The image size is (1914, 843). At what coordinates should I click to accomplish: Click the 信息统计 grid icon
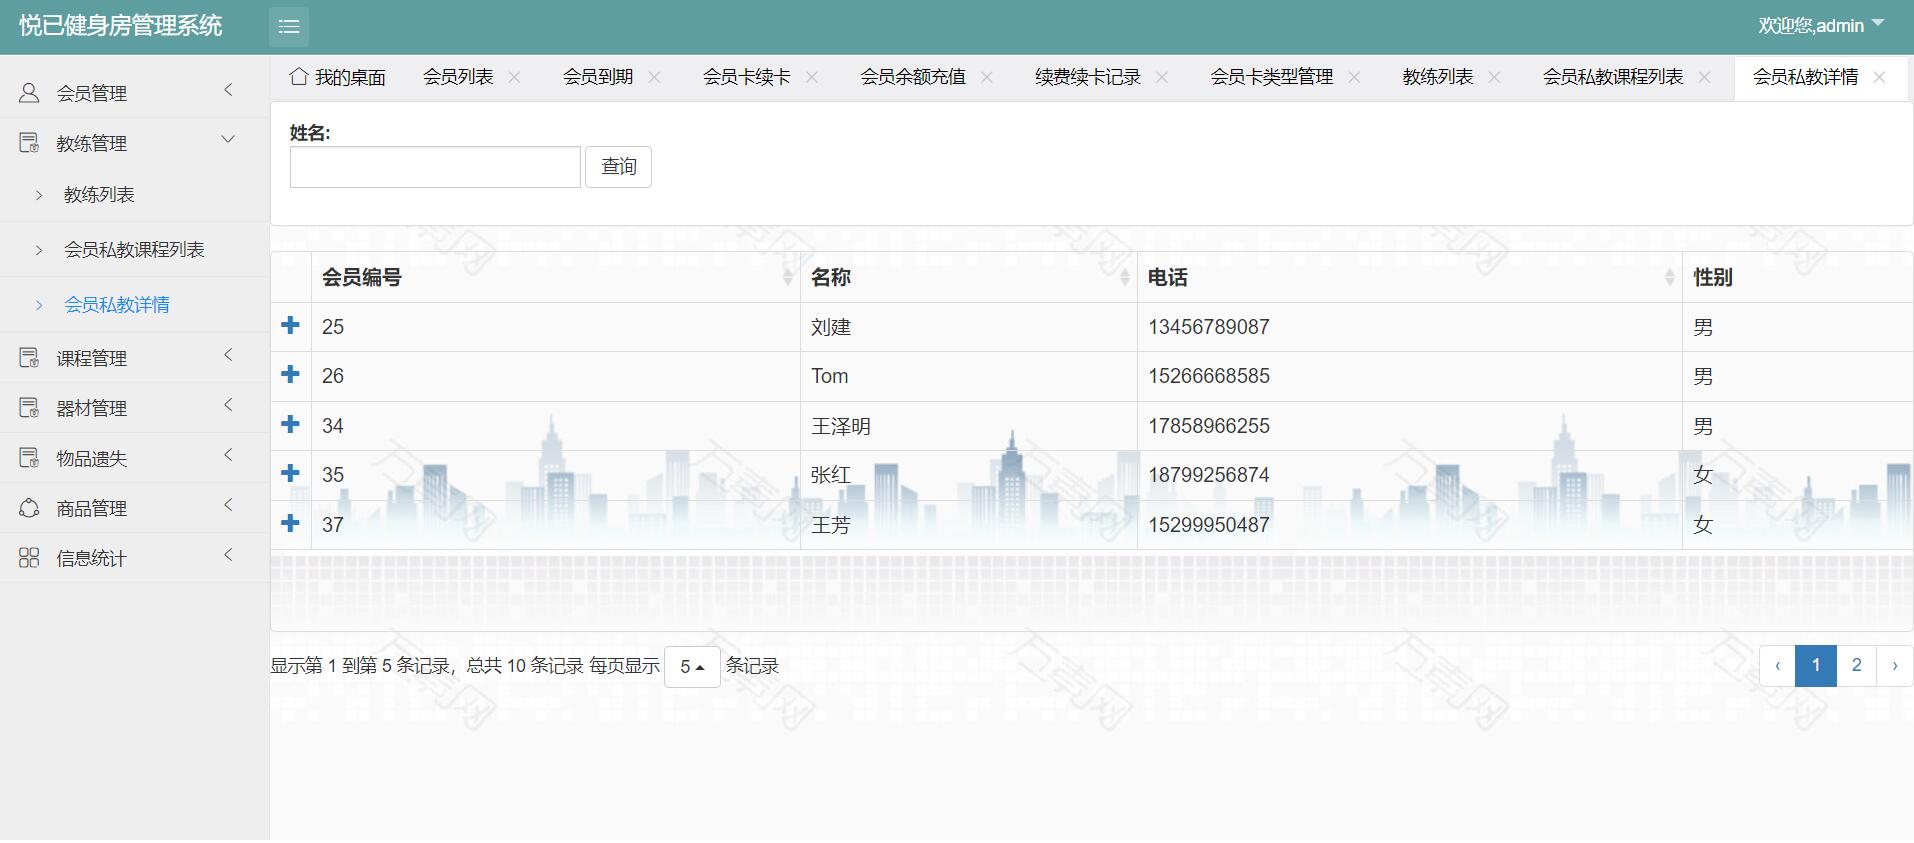click(x=29, y=558)
